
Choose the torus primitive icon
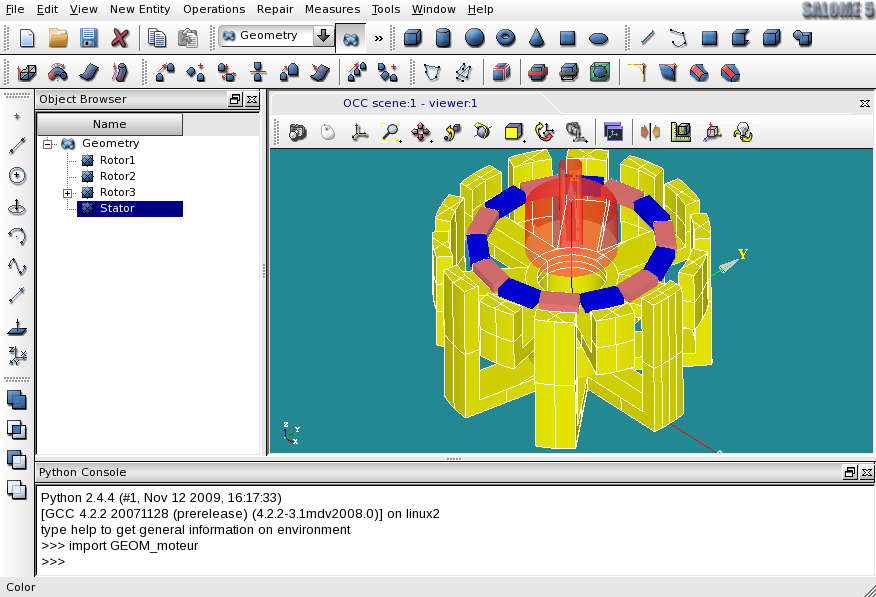(x=506, y=38)
